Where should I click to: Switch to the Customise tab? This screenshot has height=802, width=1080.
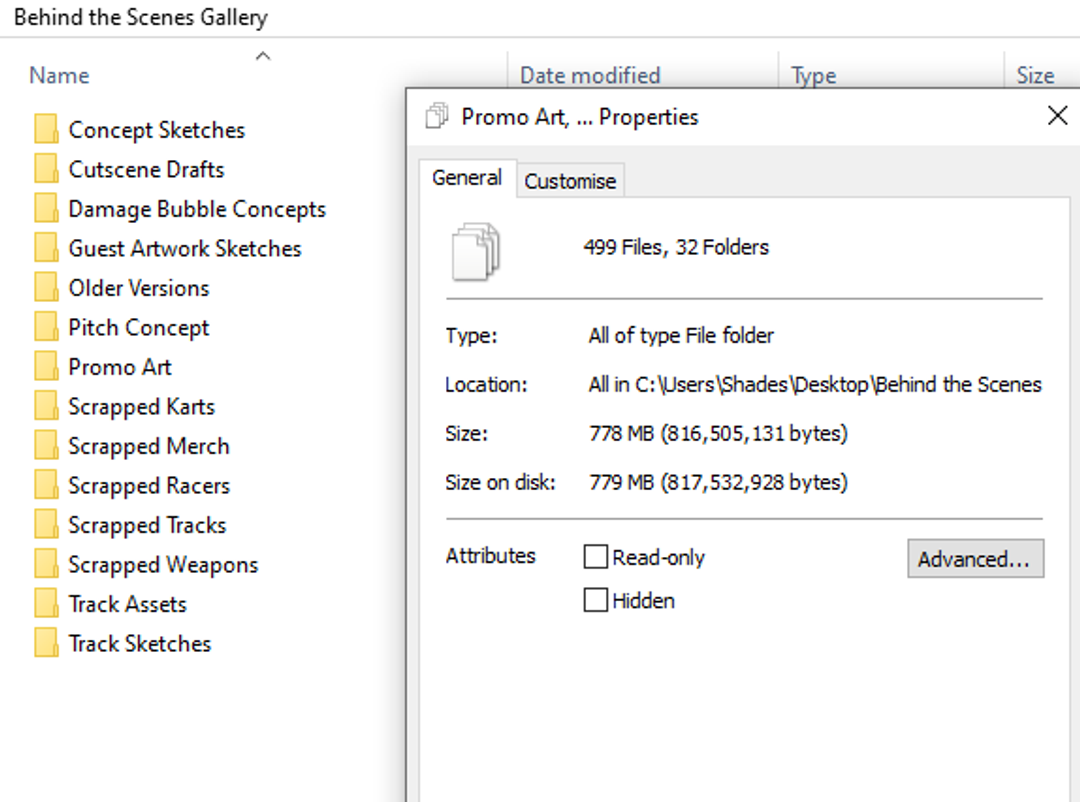click(x=570, y=181)
